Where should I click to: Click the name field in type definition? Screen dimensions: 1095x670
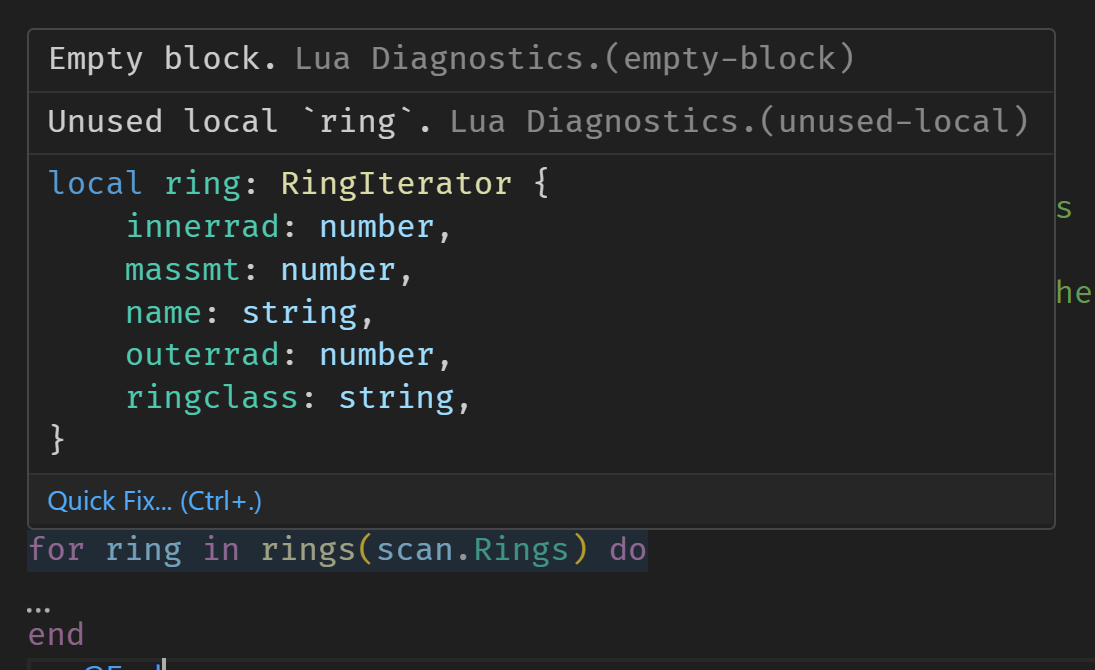pyautogui.click(x=163, y=313)
